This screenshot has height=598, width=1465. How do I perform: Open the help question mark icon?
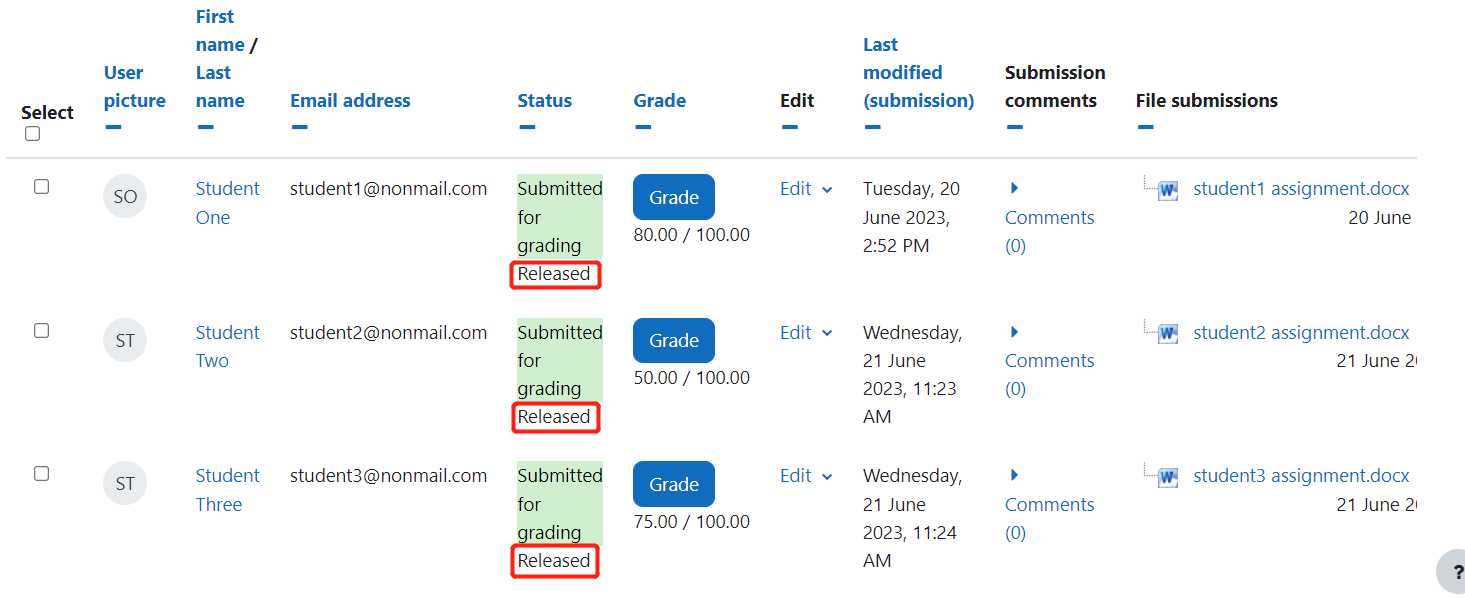[x=1454, y=572]
